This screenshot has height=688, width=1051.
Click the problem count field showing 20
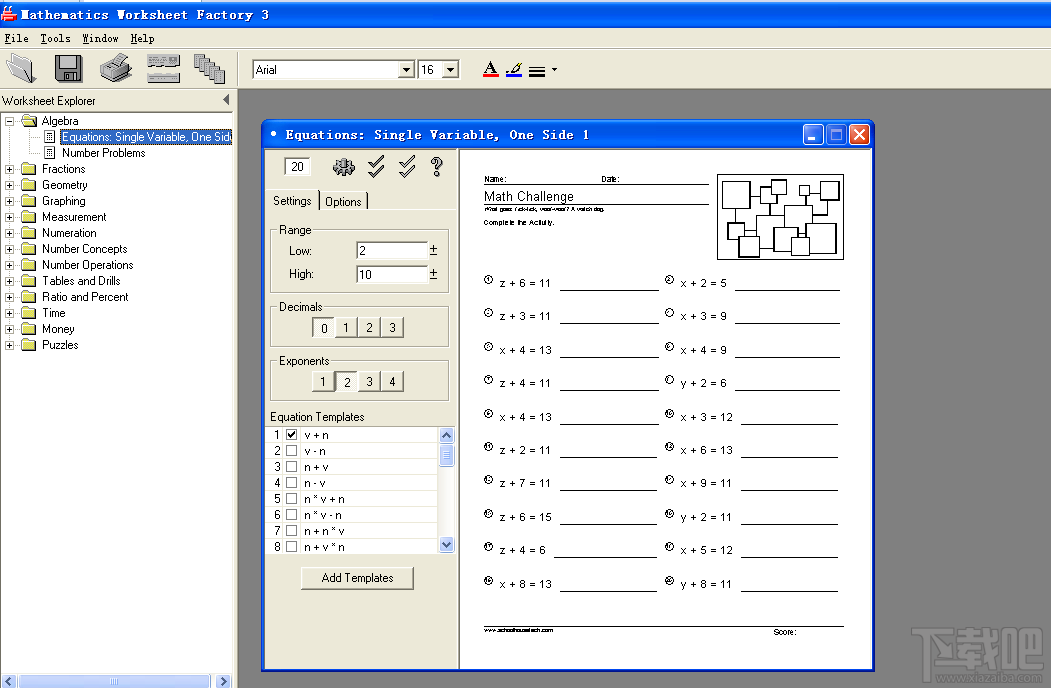(297, 166)
